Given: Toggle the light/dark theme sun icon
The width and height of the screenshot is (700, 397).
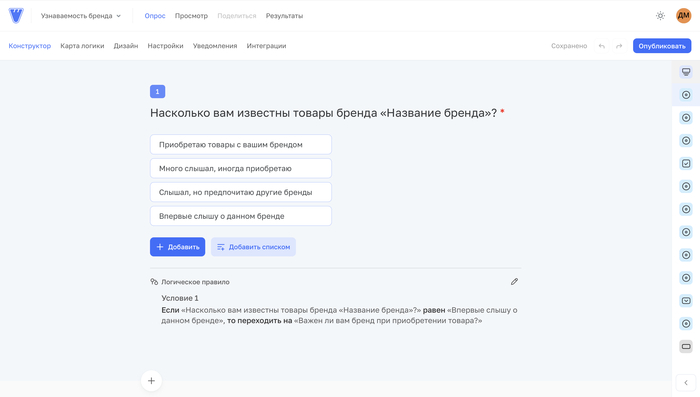Looking at the screenshot, I should [x=660, y=16].
